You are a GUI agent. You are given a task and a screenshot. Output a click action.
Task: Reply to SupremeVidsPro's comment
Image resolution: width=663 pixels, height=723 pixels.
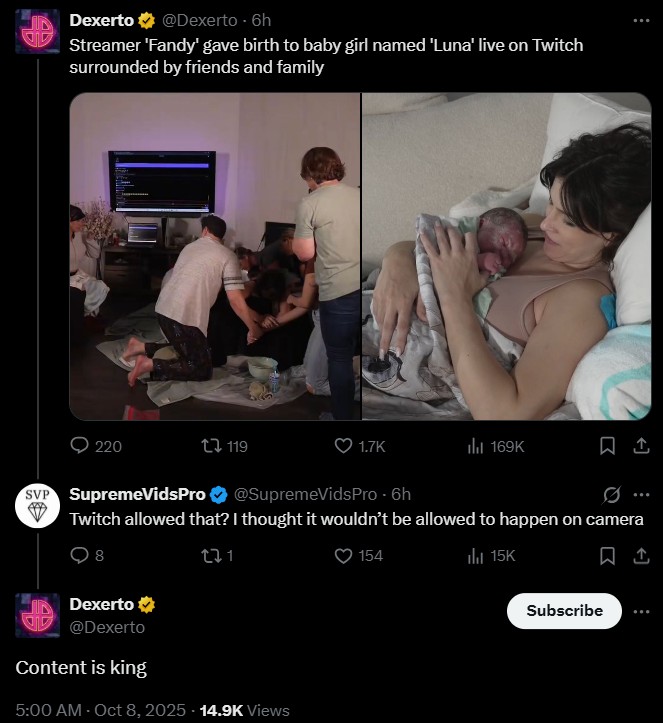click(x=81, y=555)
